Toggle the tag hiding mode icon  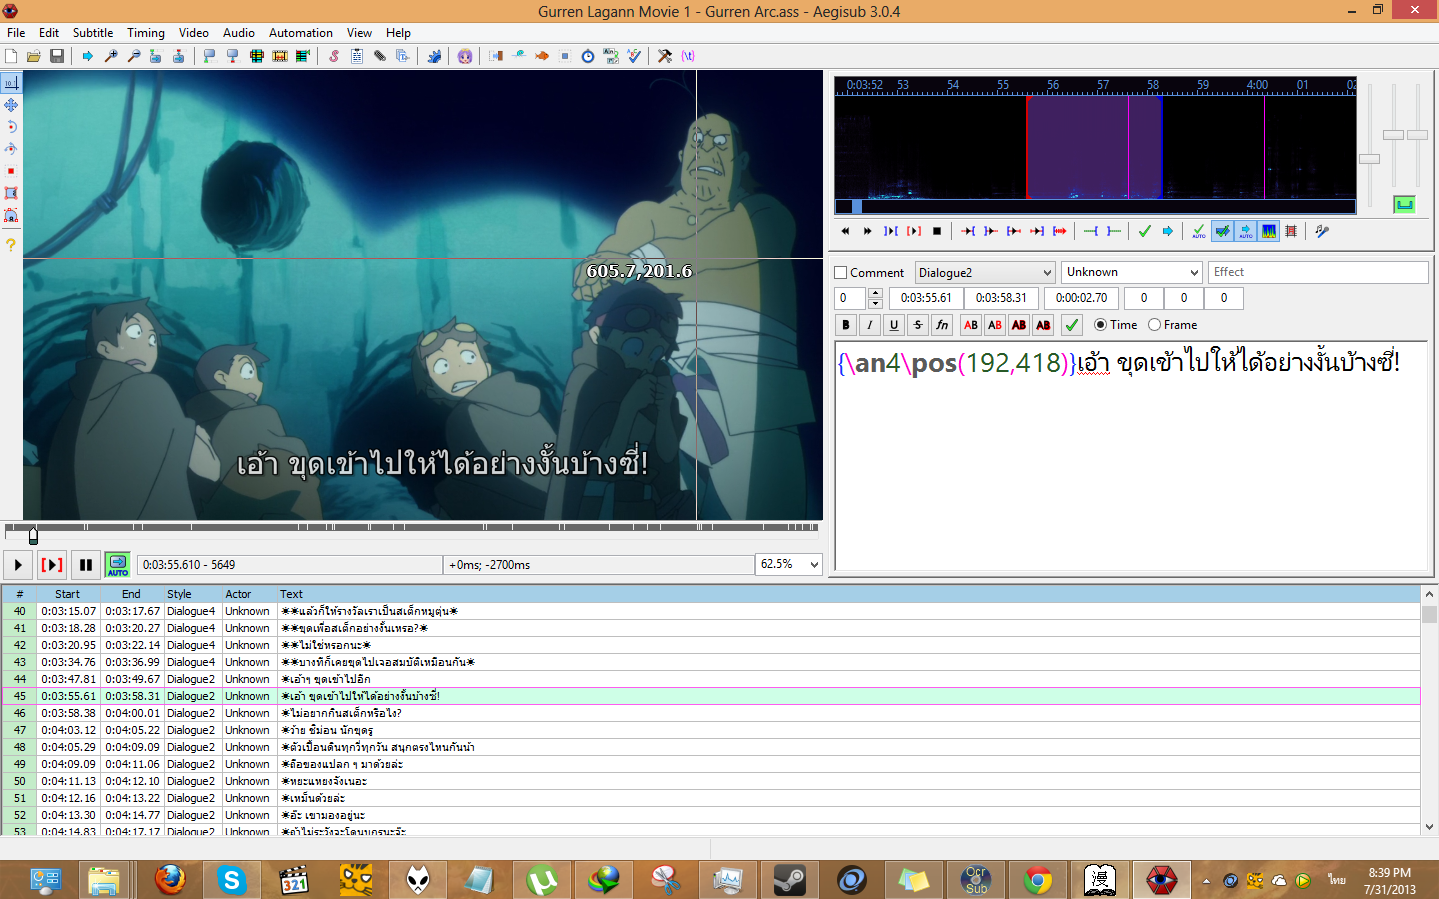coord(688,56)
